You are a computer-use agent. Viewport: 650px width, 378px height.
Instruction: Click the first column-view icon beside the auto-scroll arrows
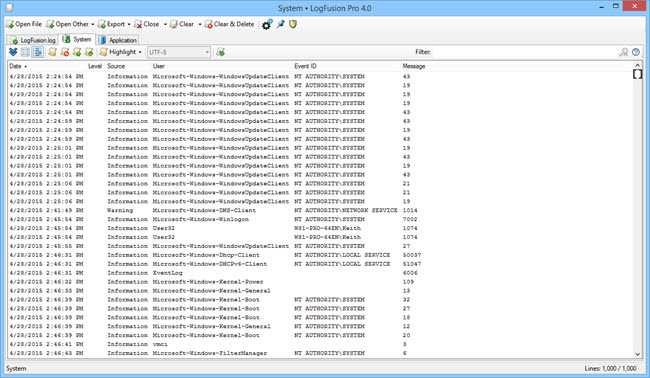pyautogui.click(x=25, y=52)
